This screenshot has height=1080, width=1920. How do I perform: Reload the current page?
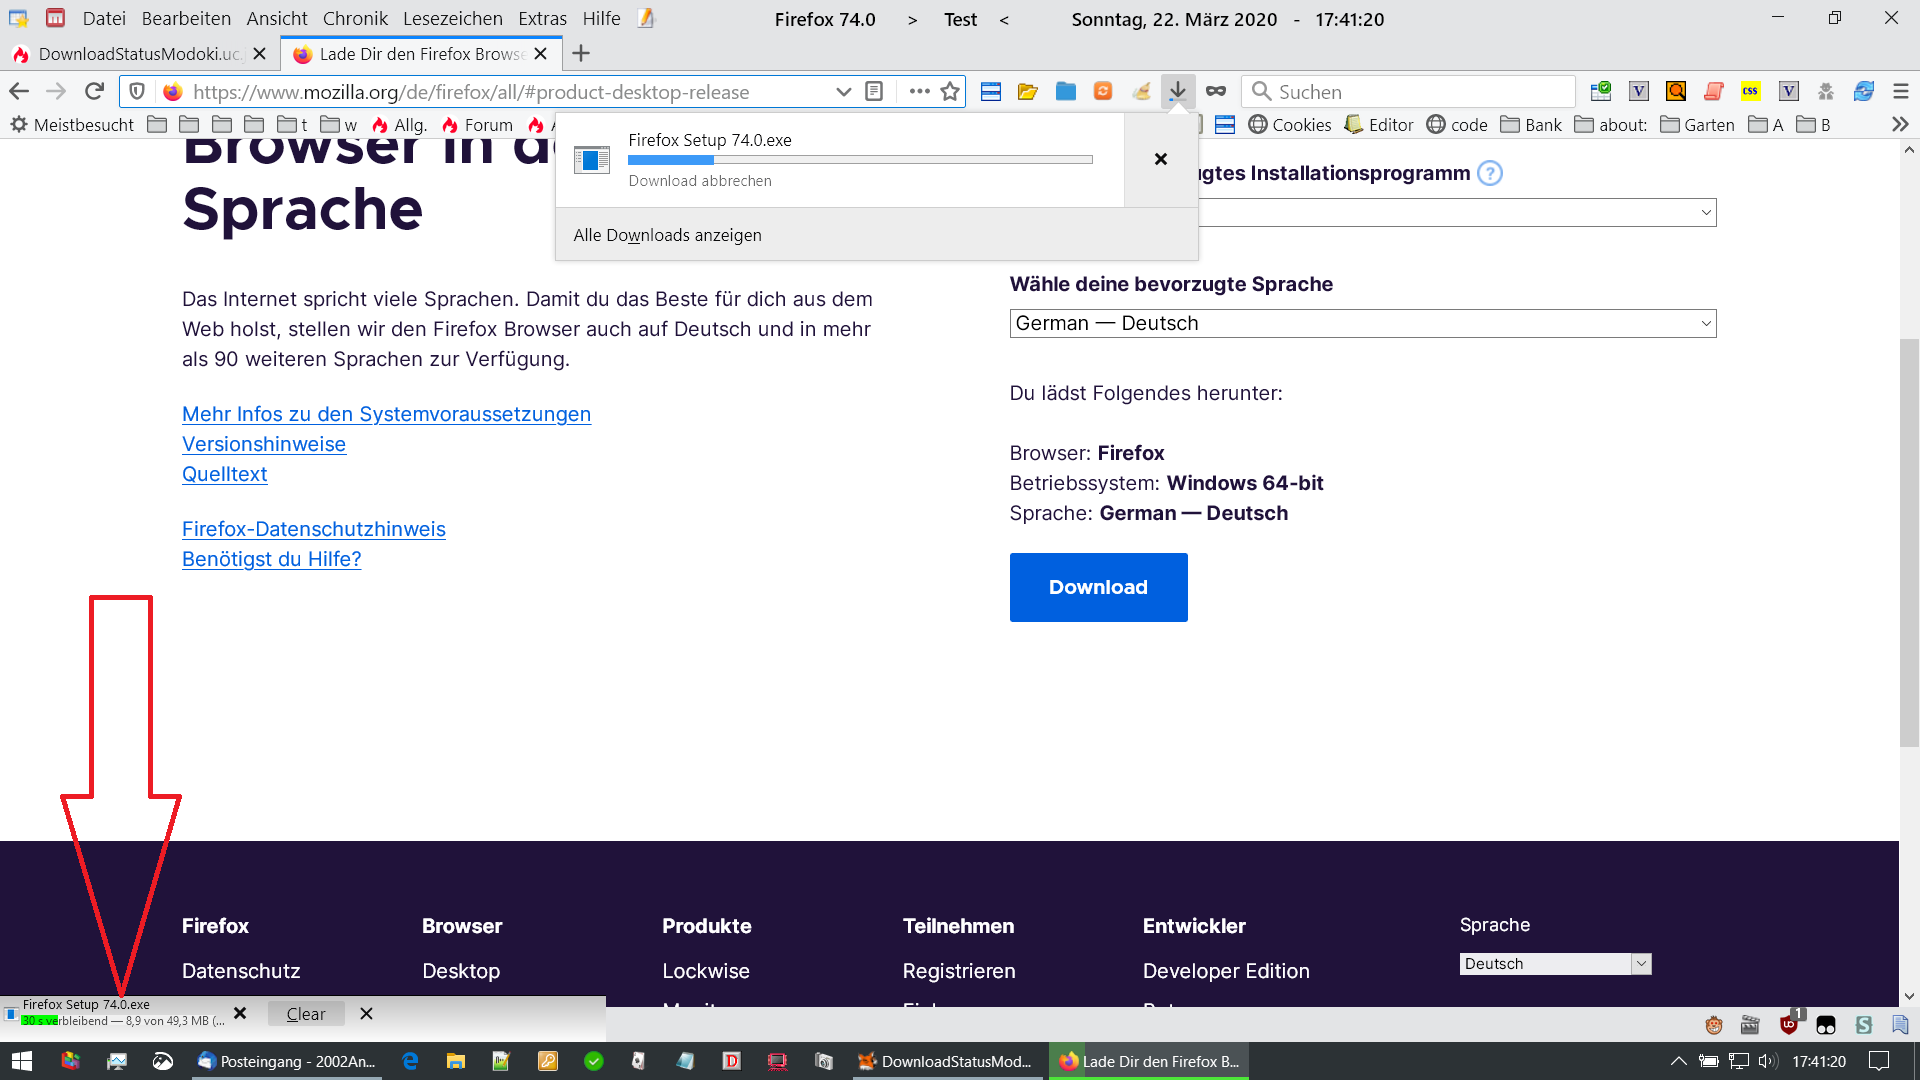tap(94, 91)
